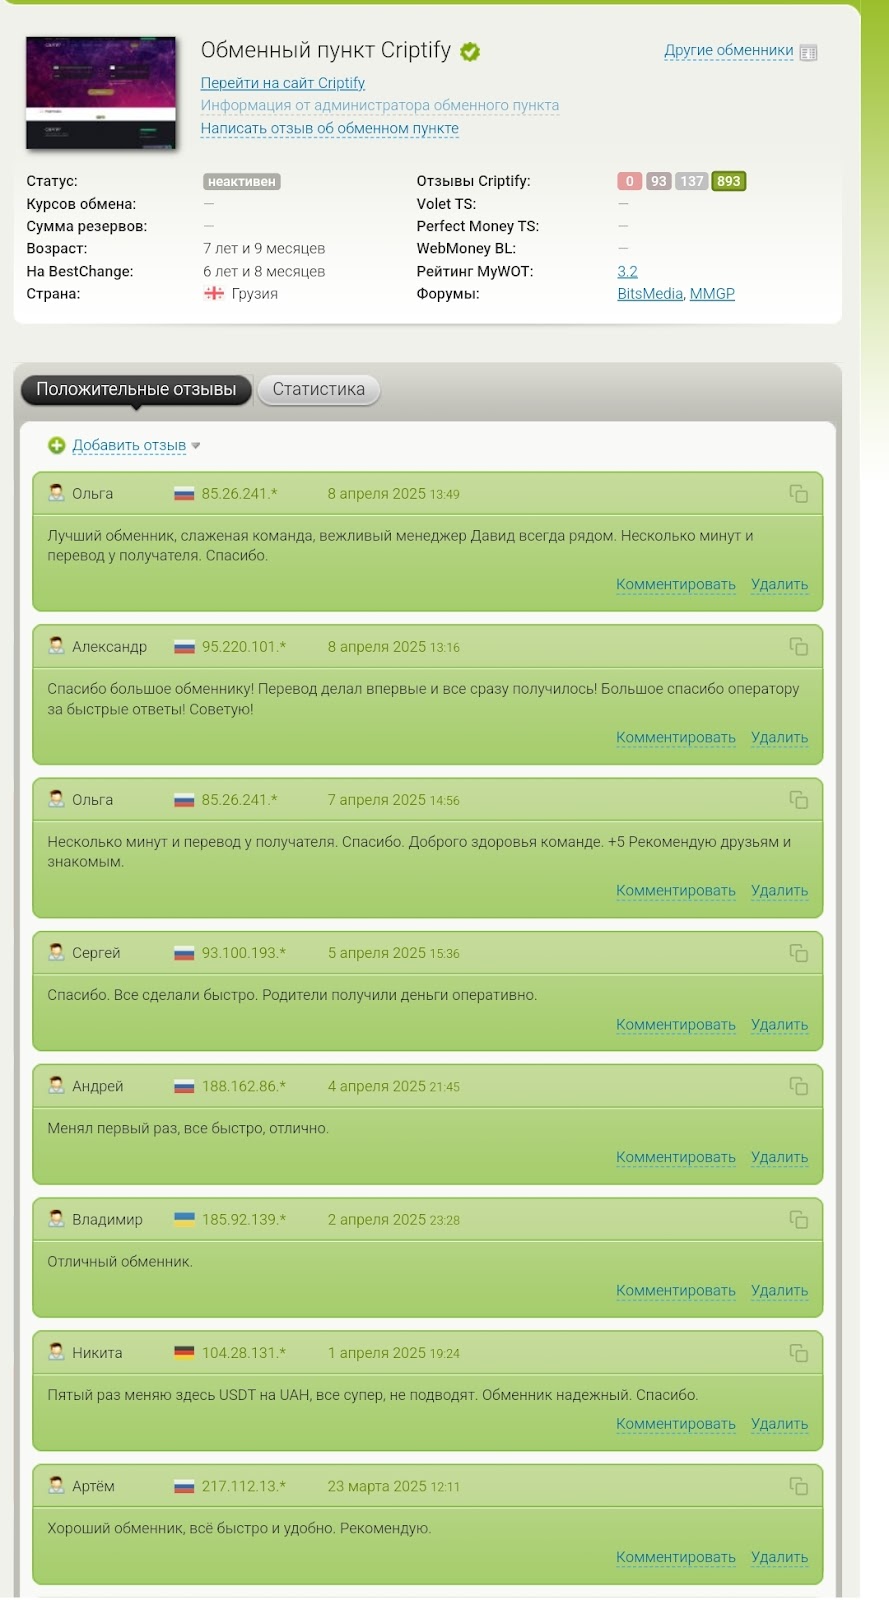Click the gray 93 reviews badge
889x1600 pixels.
tap(658, 181)
